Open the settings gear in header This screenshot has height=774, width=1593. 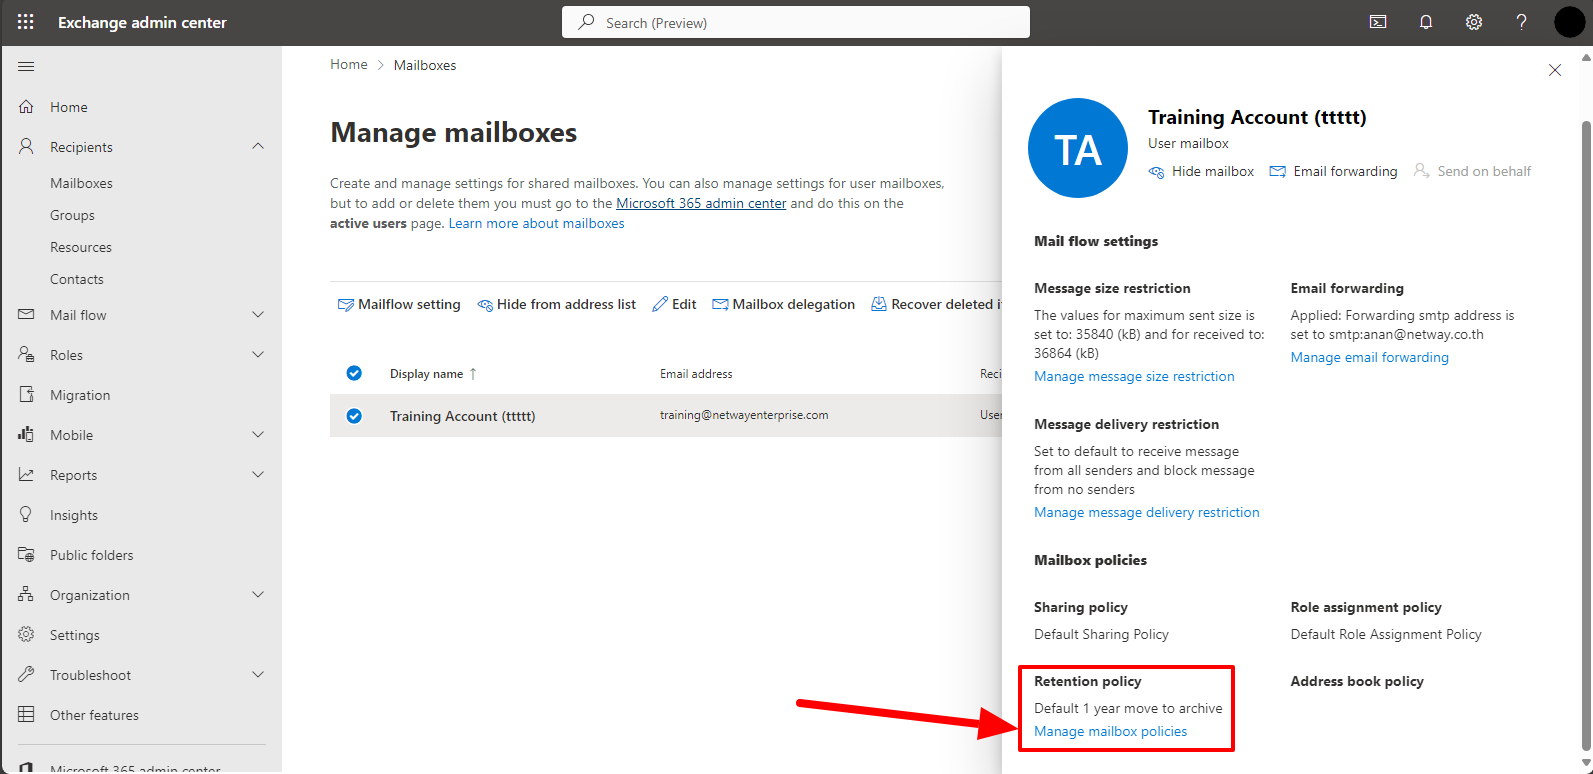click(x=1474, y=22)
